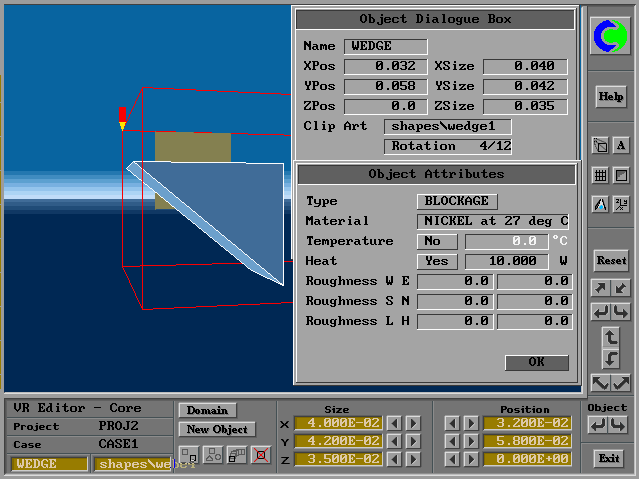
Task: Click the red crossed-out box icon
Action: coord(261,455)
